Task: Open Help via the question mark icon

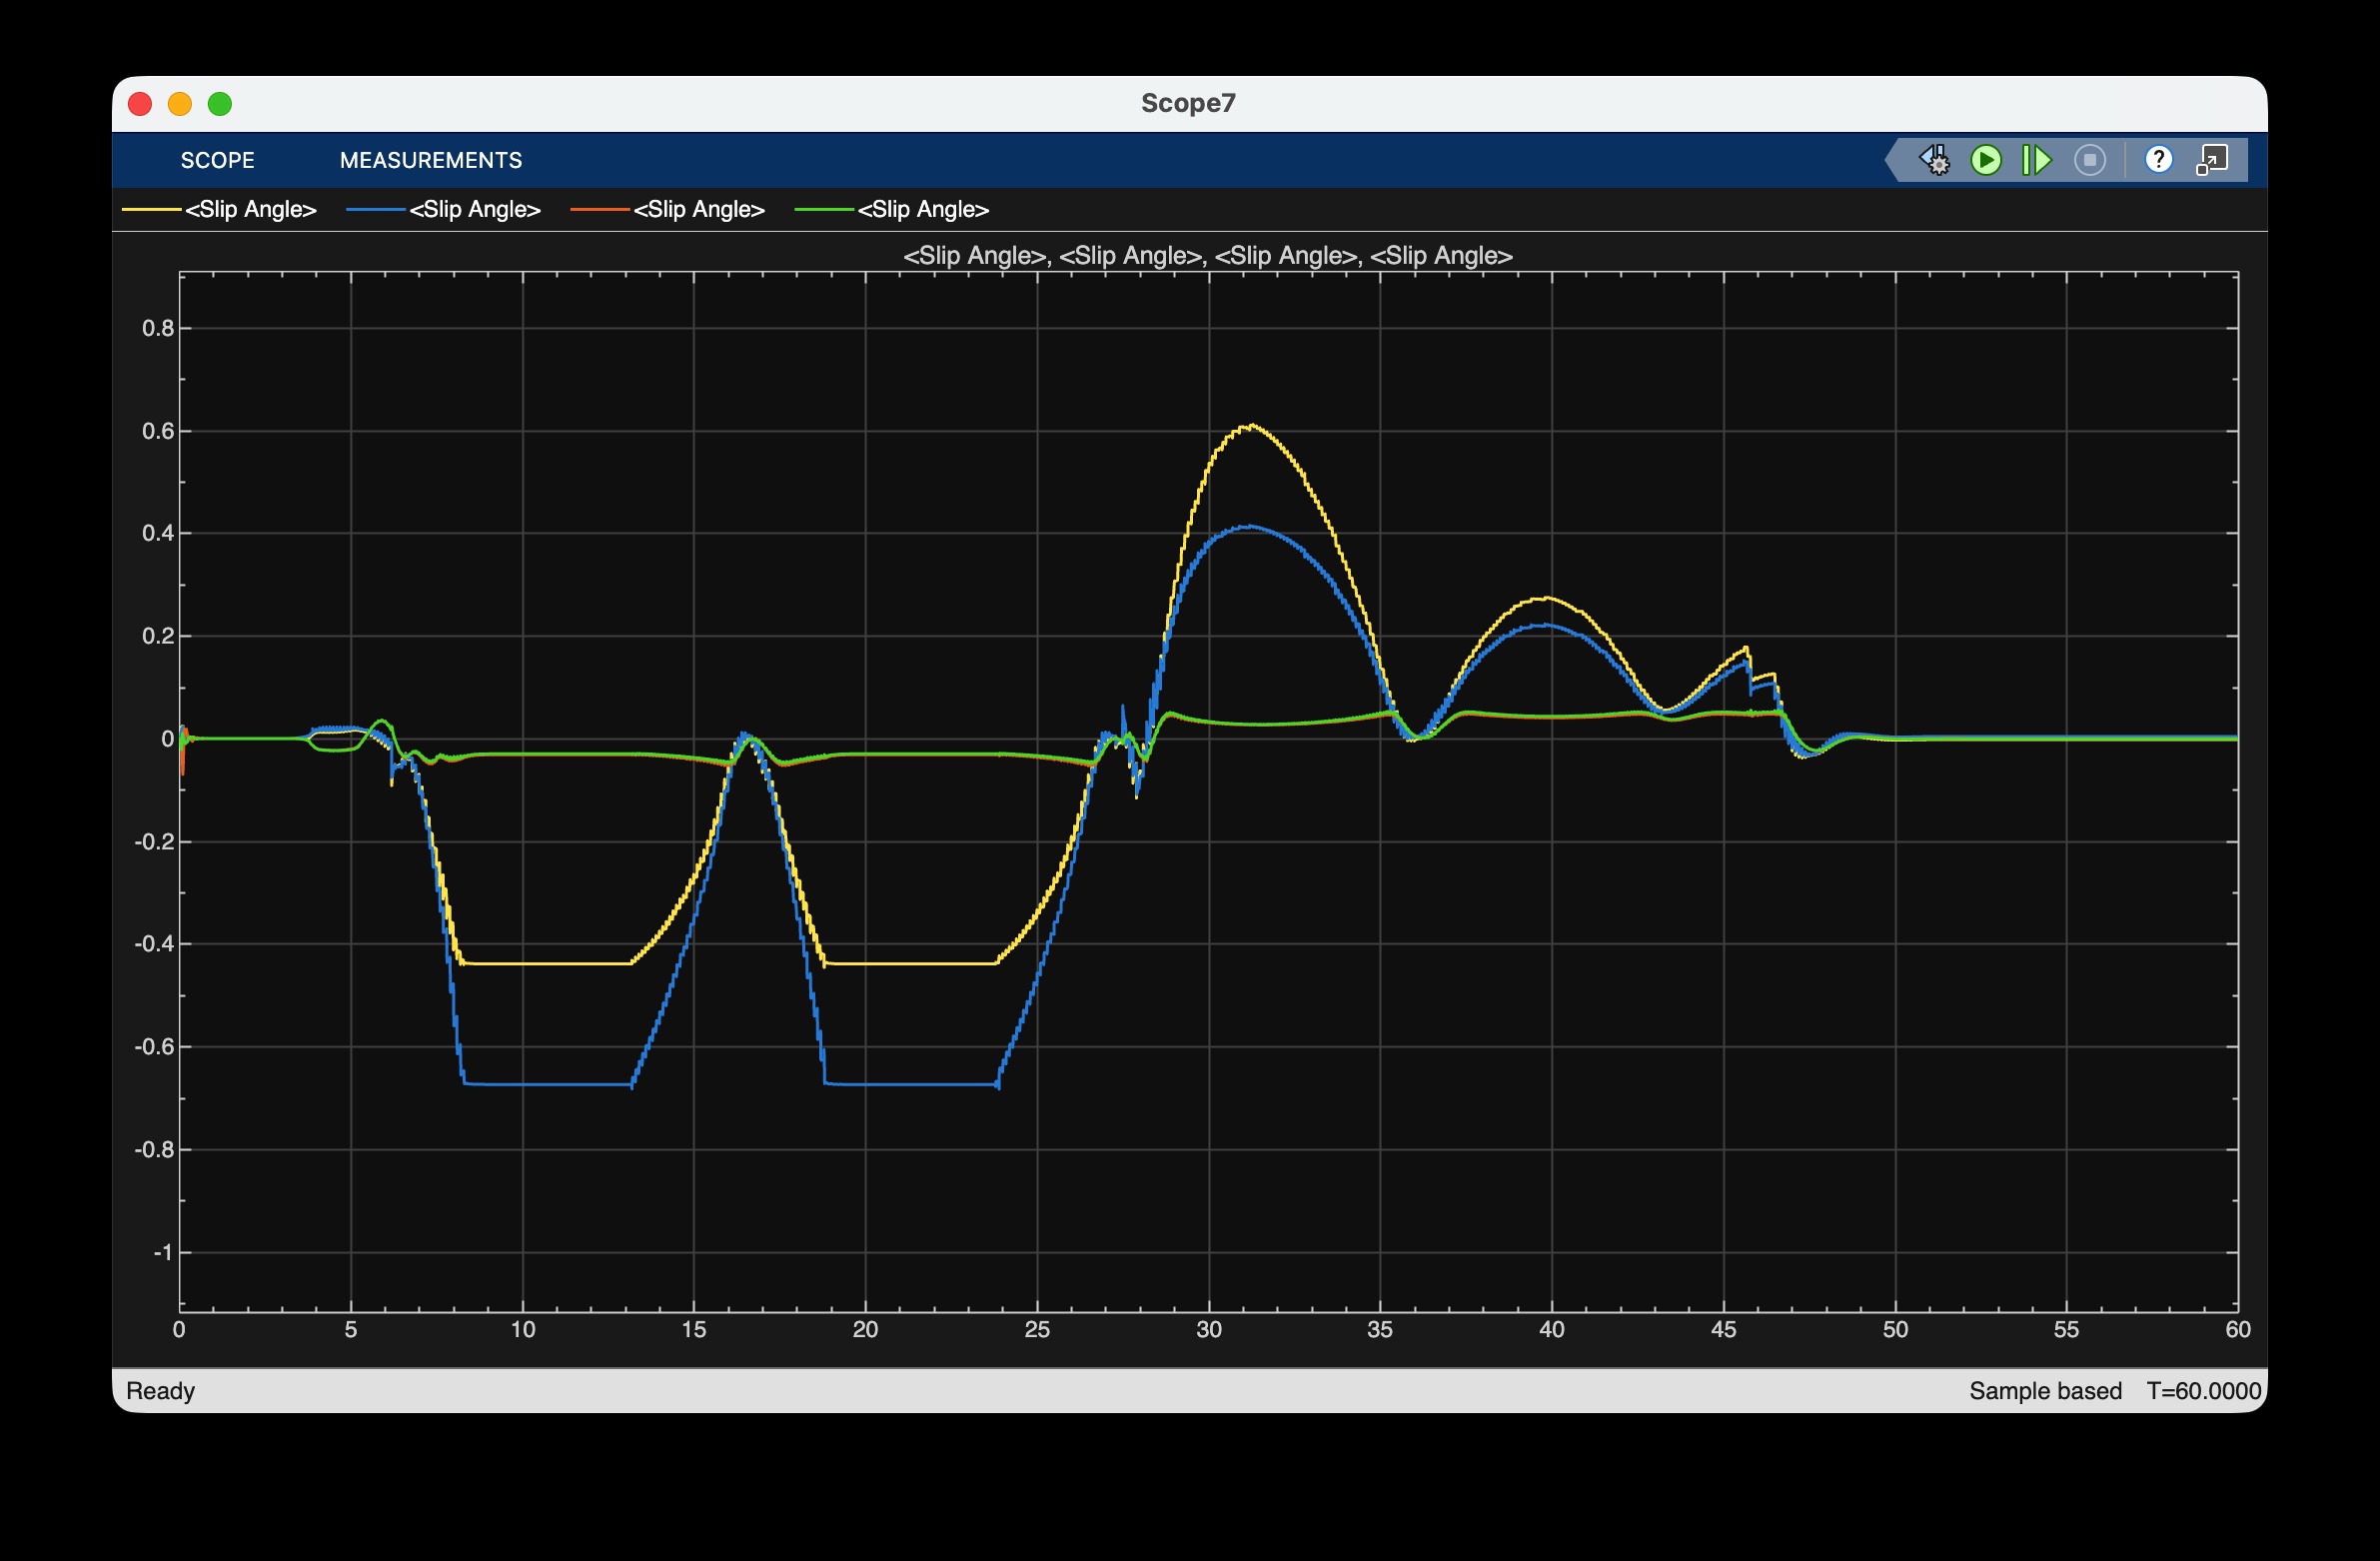Action: (2159, 160)
